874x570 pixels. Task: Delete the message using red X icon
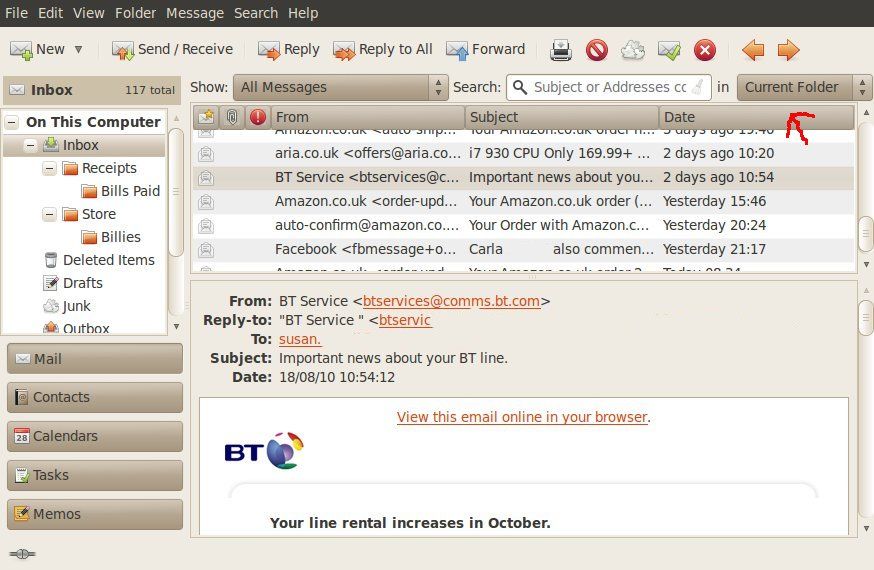[705, 50]
